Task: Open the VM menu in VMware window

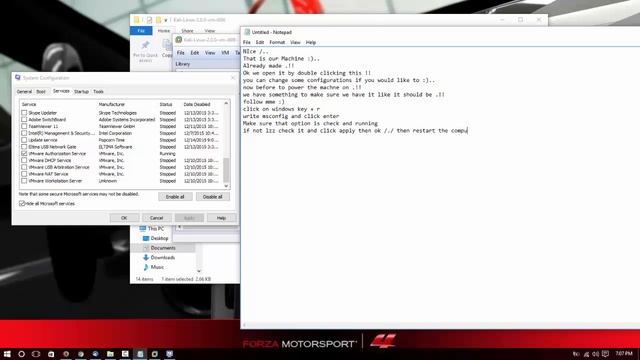Action: (225, 53)
